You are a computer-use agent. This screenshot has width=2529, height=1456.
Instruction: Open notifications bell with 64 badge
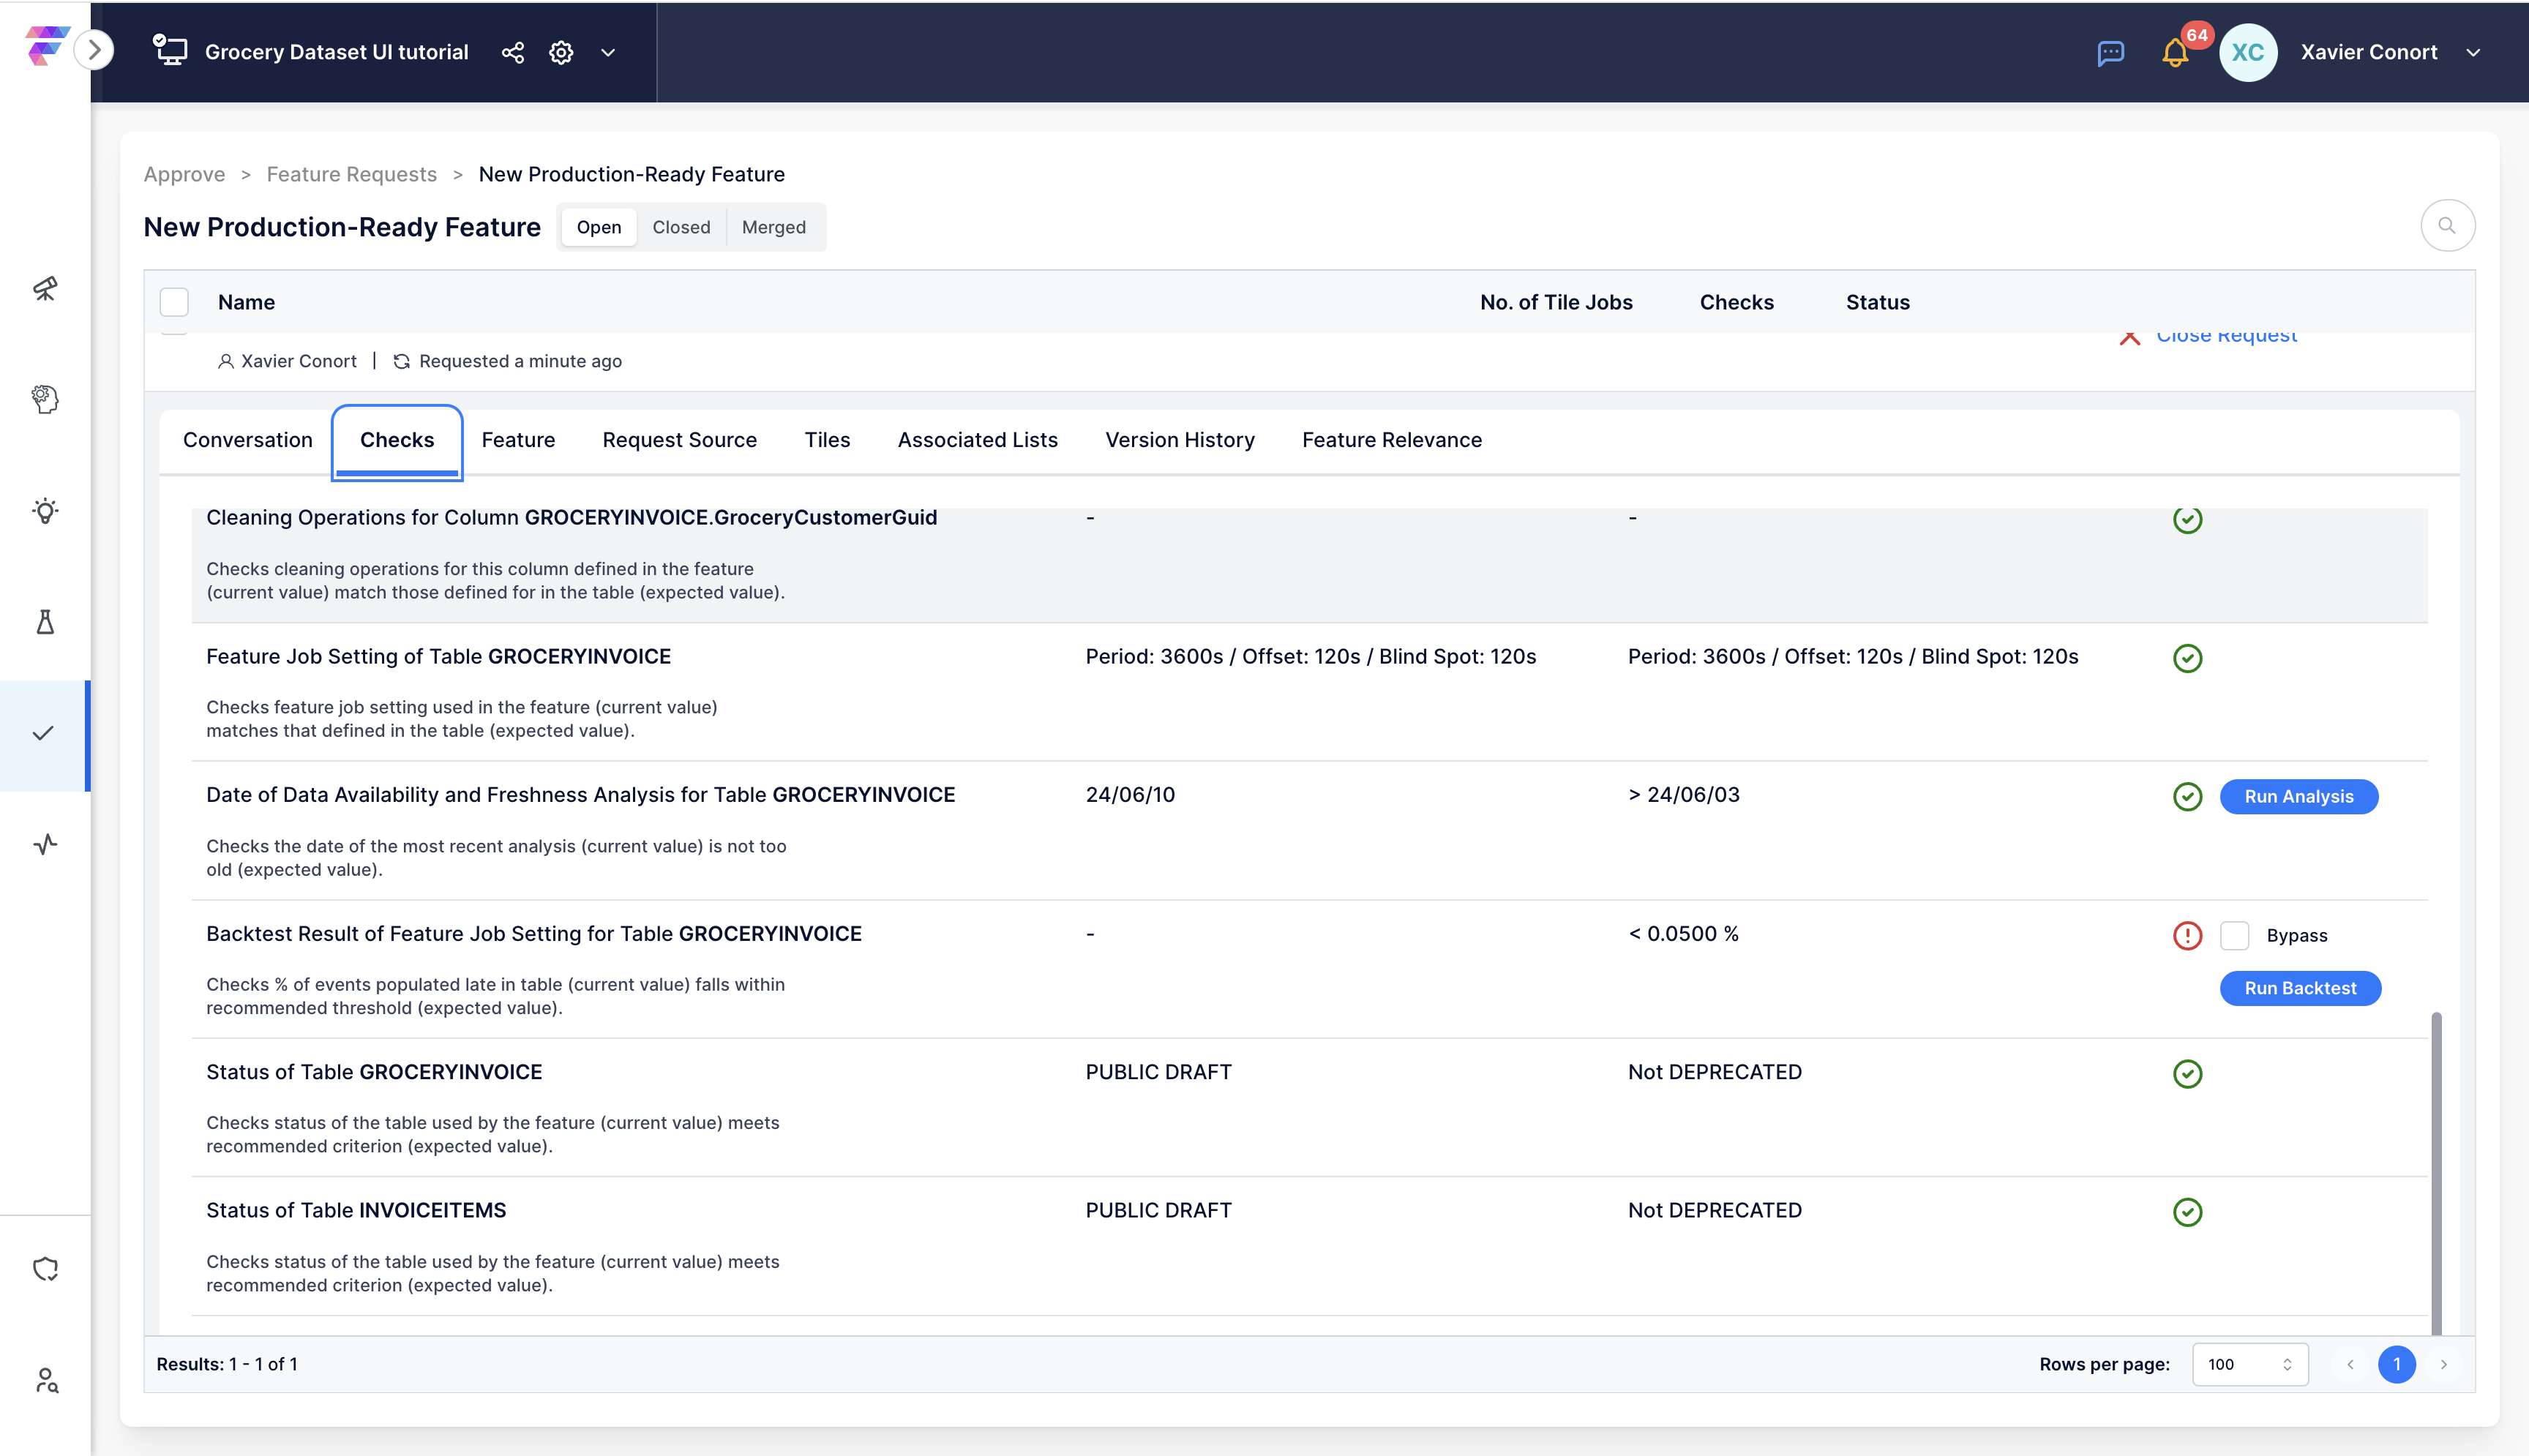pyautogui.click(x=2175, y=53)
